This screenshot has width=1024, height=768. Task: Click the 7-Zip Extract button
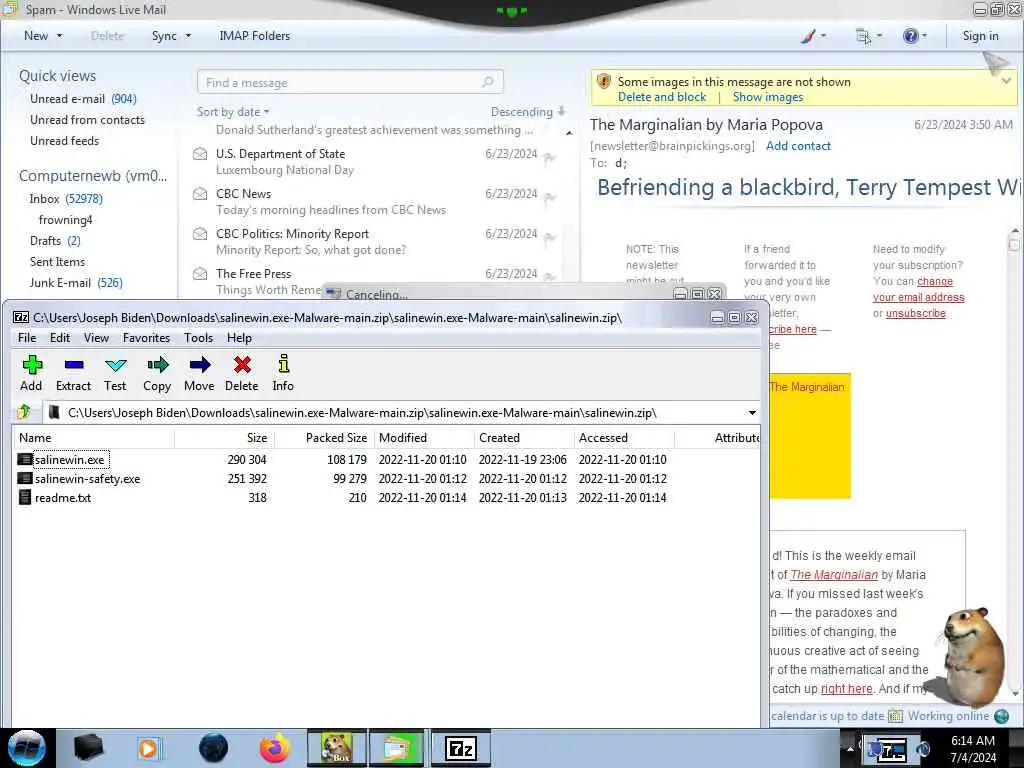73,374
